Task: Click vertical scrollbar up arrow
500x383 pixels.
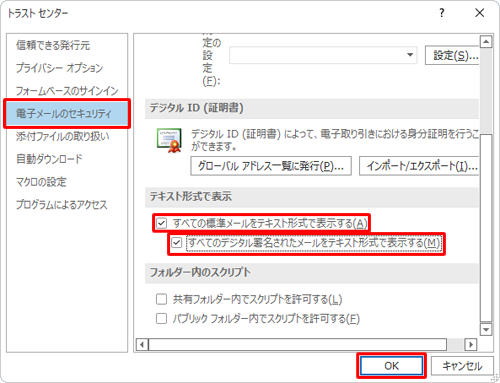Action: pos(486,42)
